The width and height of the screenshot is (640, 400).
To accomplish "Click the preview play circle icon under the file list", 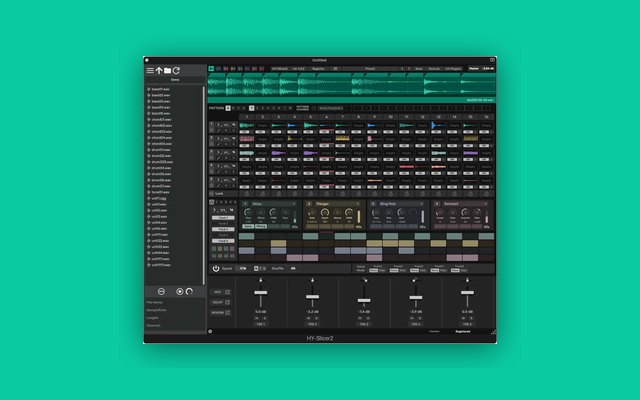I will point(179,291).
